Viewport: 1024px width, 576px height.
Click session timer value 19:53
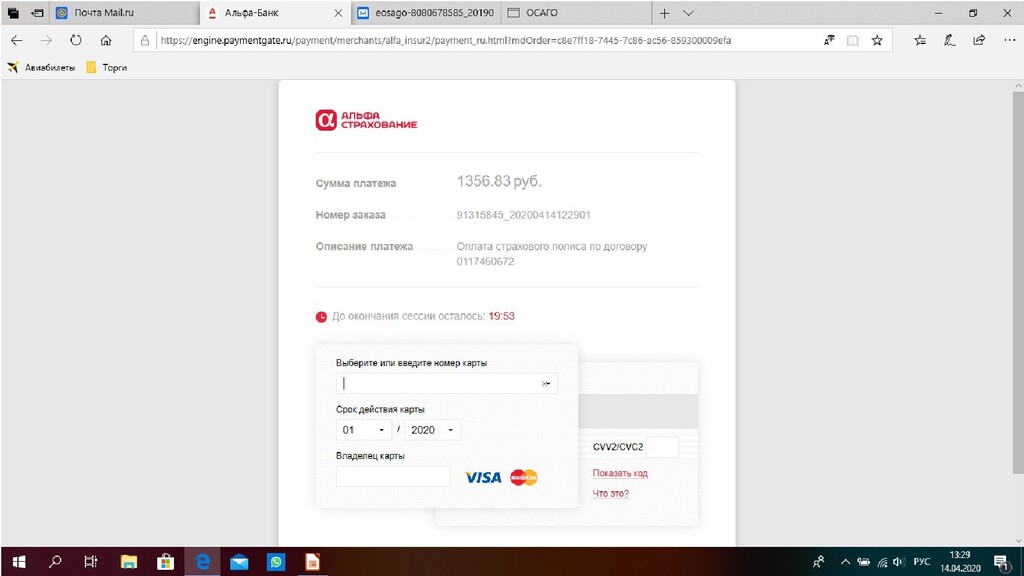pos(502,316)
